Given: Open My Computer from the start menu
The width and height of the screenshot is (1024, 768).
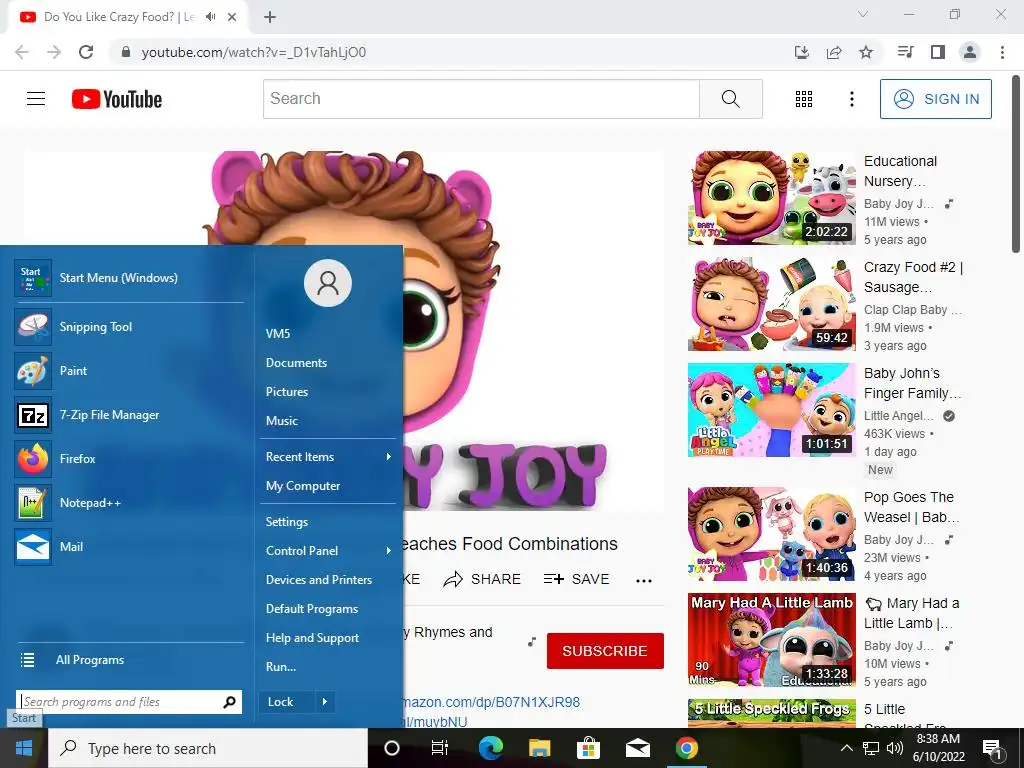Looking at the screenshot, I should point(303,486).
